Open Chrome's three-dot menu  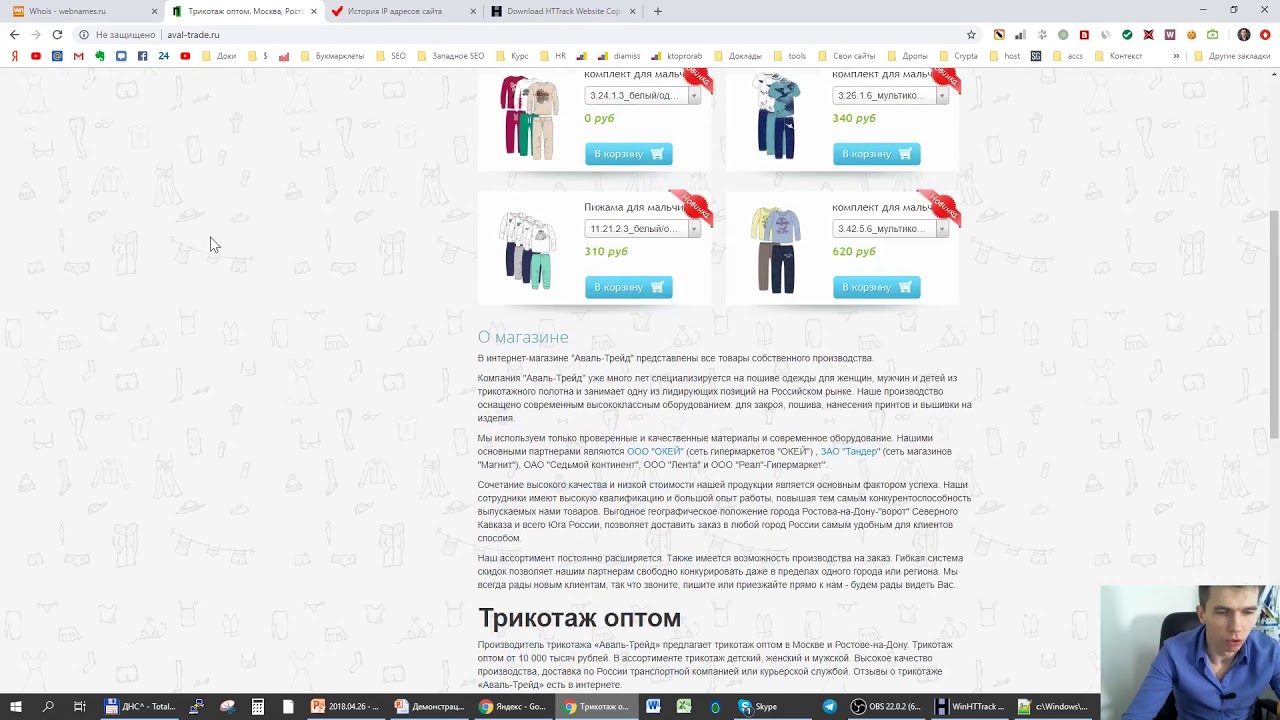(1265, 34)
